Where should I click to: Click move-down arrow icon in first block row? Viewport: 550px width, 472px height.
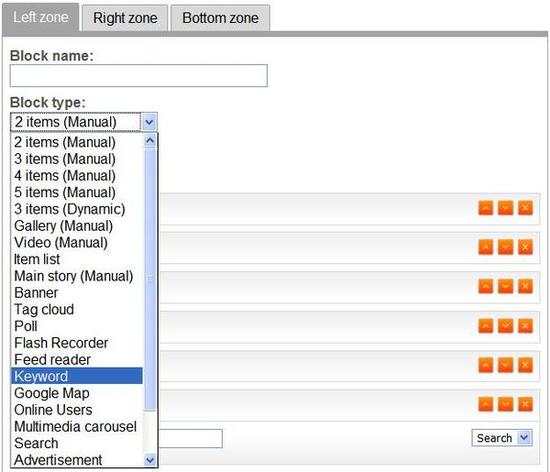pyautogui.click(x=505, y=208)
